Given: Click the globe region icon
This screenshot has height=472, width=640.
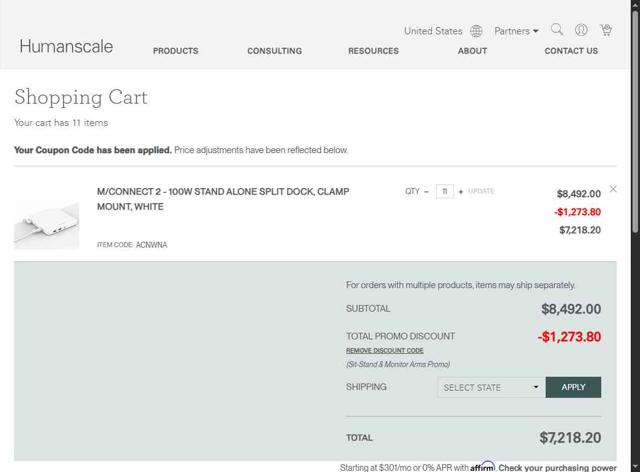Looking at the screenshot, I should click(x=476, y=31).
